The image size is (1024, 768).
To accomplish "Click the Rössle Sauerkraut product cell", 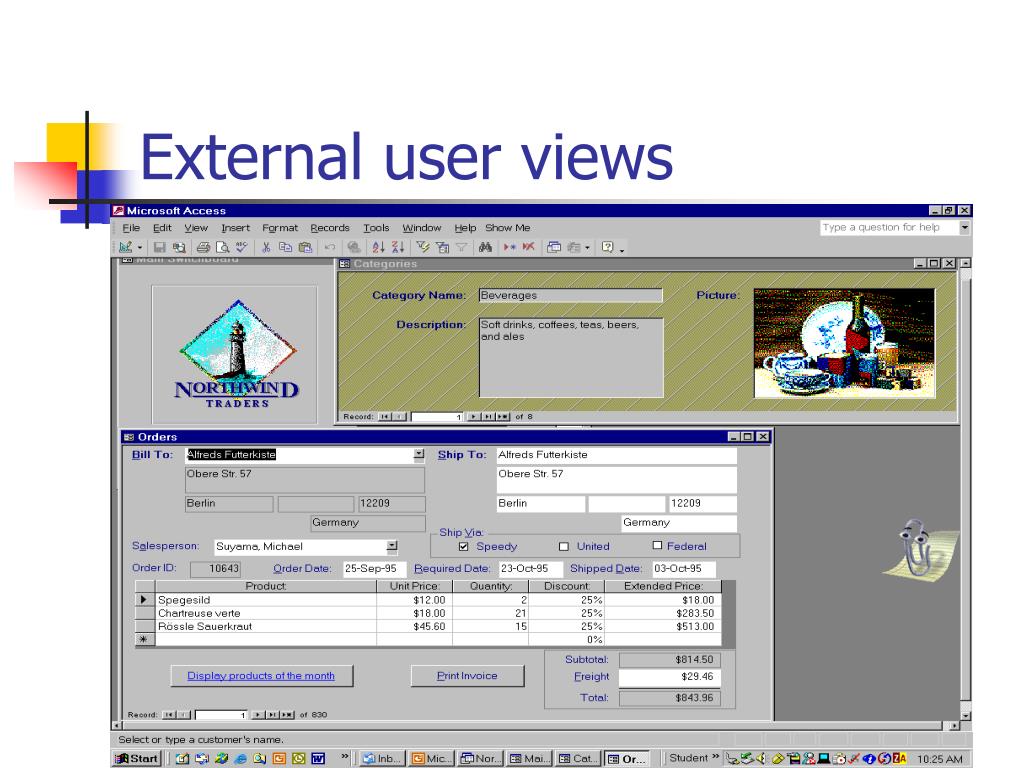I will (265, 626).
